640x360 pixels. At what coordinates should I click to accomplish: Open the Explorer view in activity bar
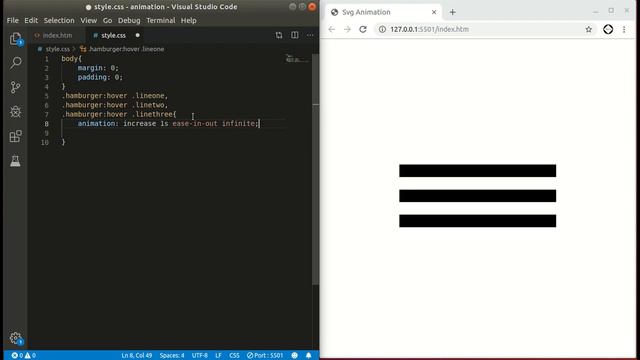[x=16, y=39]
